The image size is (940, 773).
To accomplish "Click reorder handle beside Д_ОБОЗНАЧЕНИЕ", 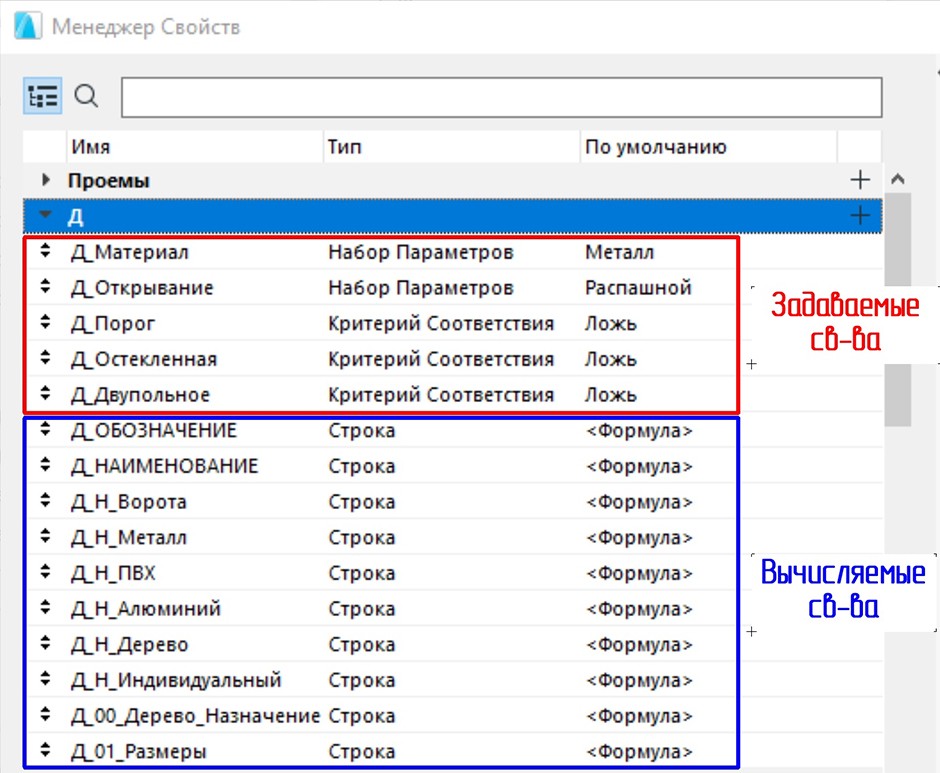I will (45, 431).
